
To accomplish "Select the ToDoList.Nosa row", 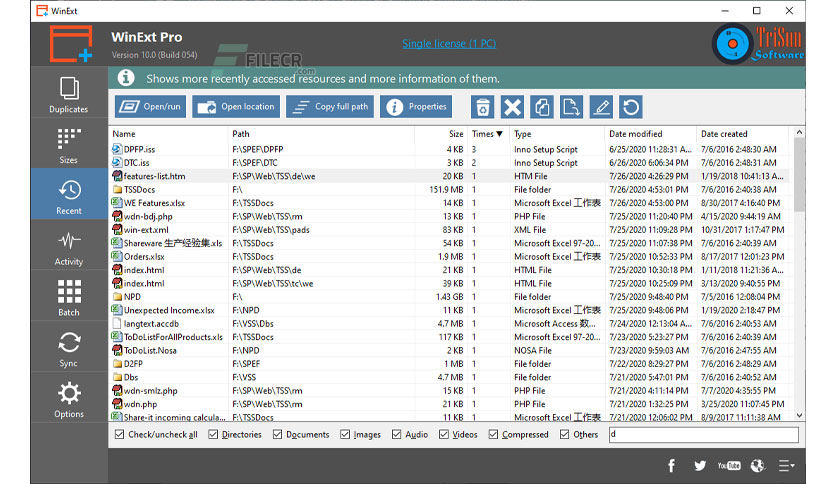I will tap(449, 350).
